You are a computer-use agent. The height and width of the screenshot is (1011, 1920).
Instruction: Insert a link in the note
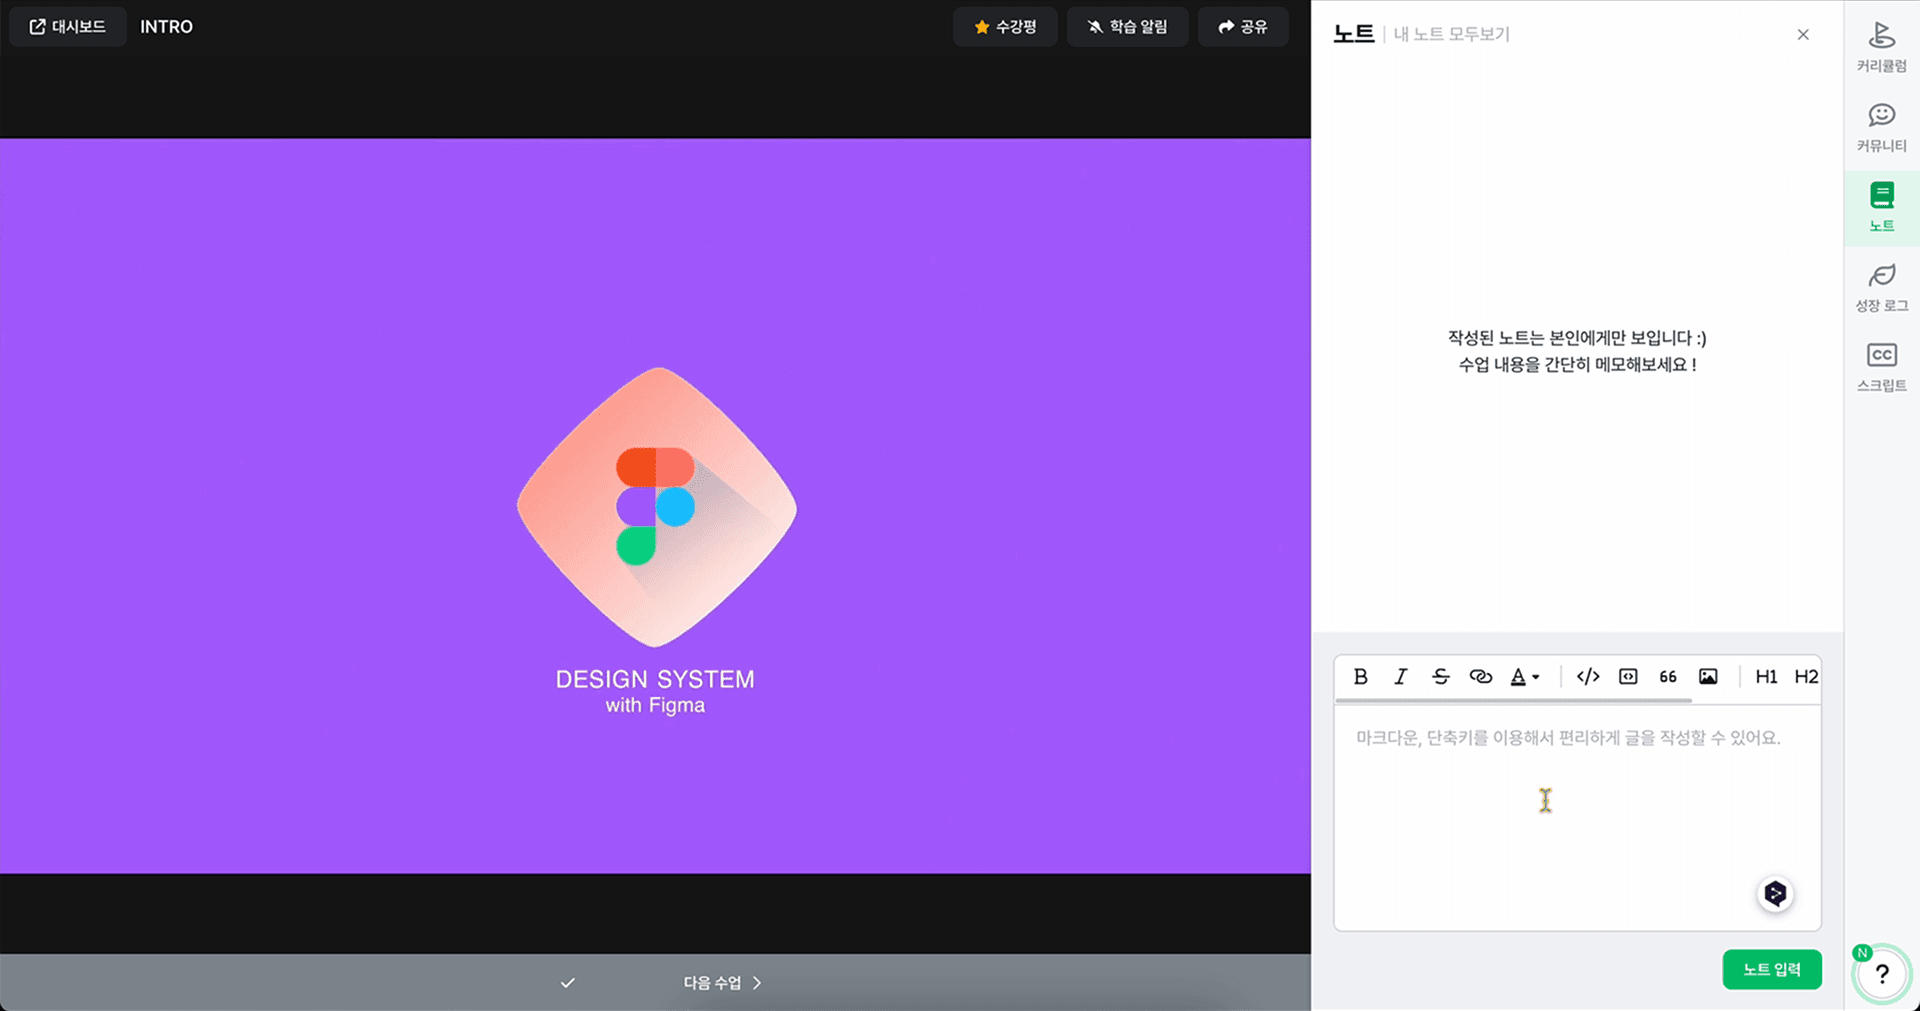point(1480,677)
